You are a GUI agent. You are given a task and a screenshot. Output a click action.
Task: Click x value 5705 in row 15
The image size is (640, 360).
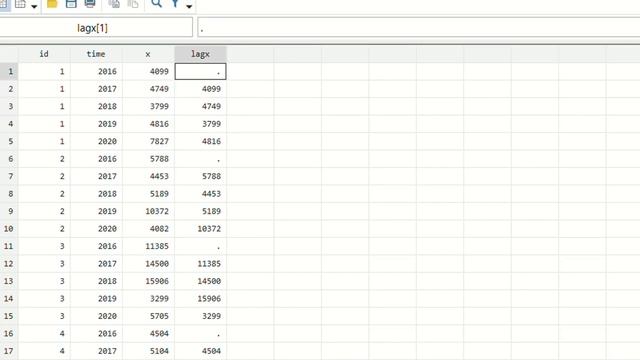[x=149, y=316]
